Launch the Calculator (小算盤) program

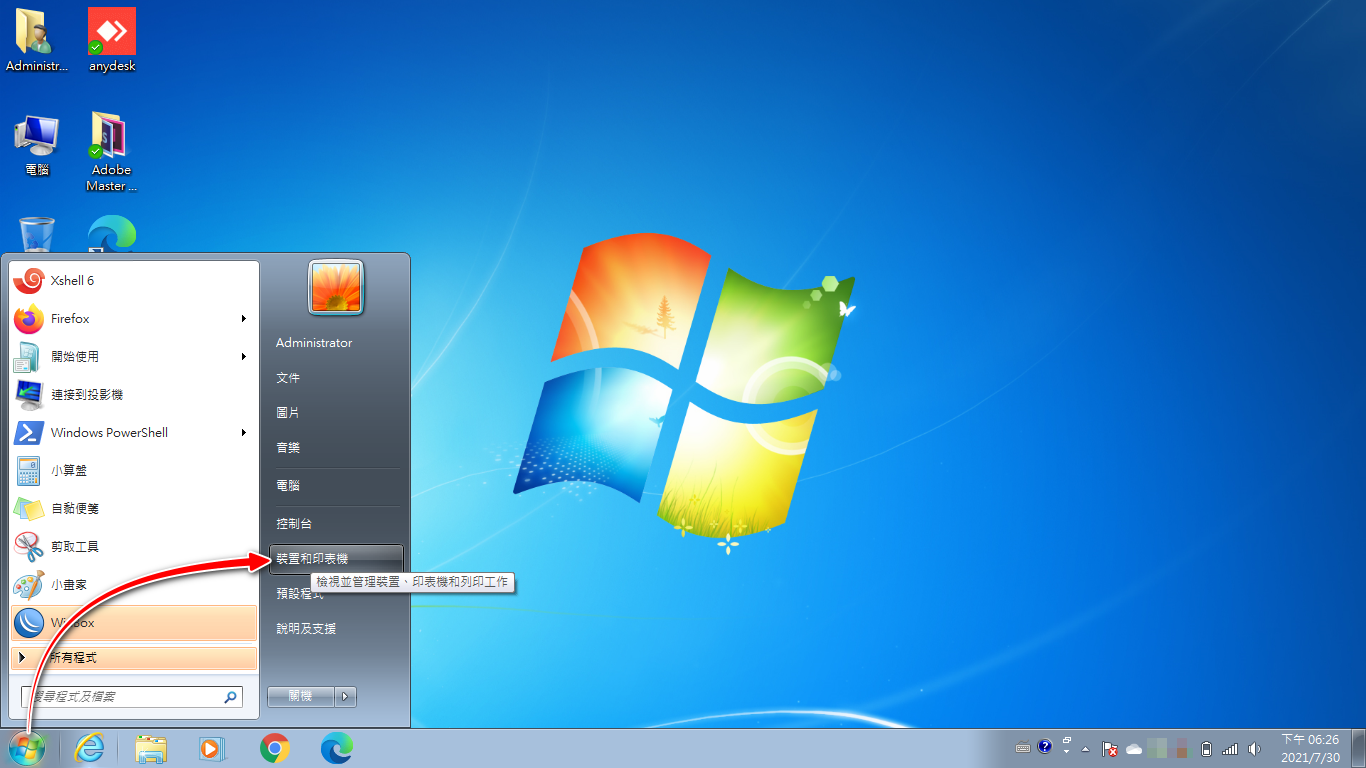(70, 471)
